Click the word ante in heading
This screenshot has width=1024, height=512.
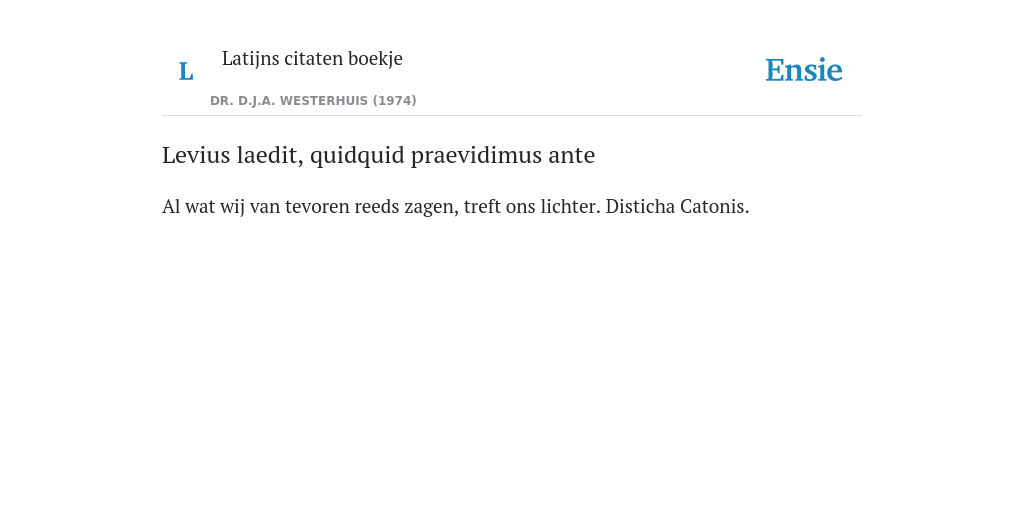coord(571,157)
